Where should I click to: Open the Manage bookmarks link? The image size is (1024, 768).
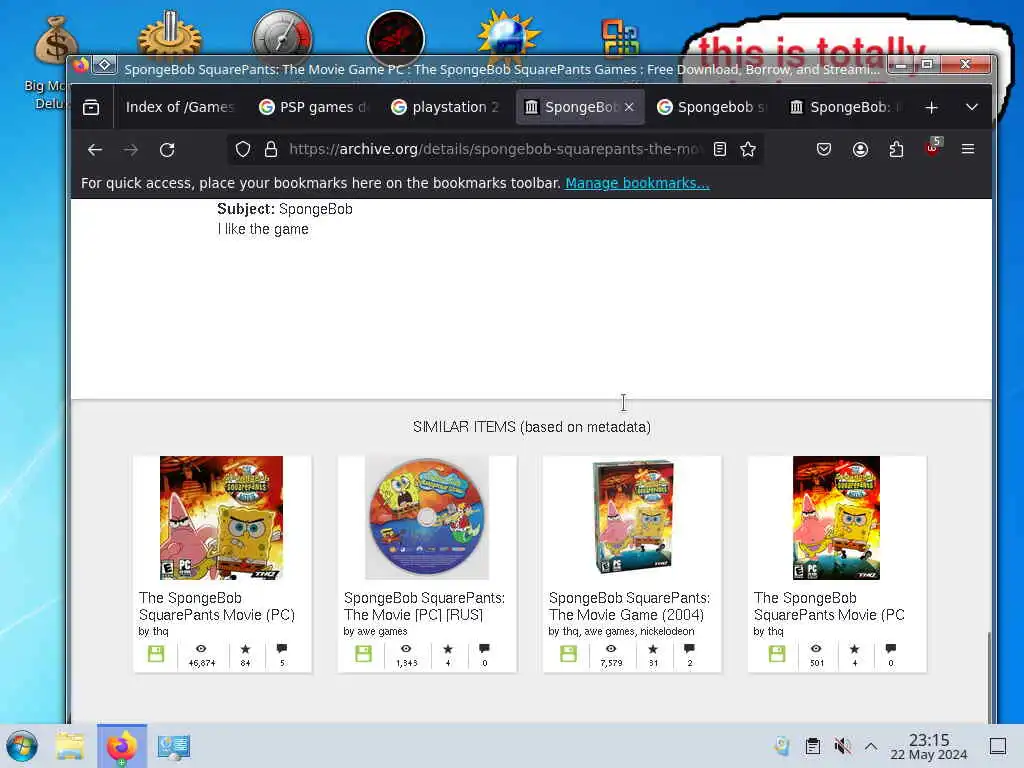pyautogui.click(x=637, y=184)
